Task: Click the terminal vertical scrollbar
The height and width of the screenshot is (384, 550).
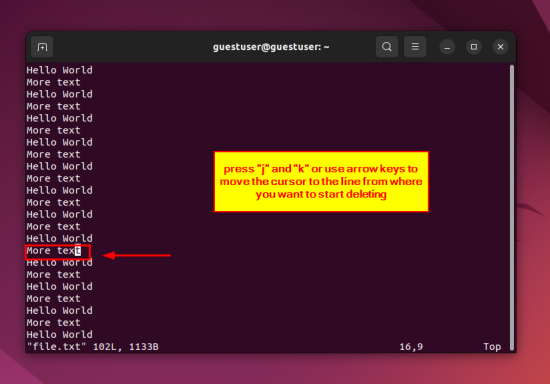Action: [512, 207]
